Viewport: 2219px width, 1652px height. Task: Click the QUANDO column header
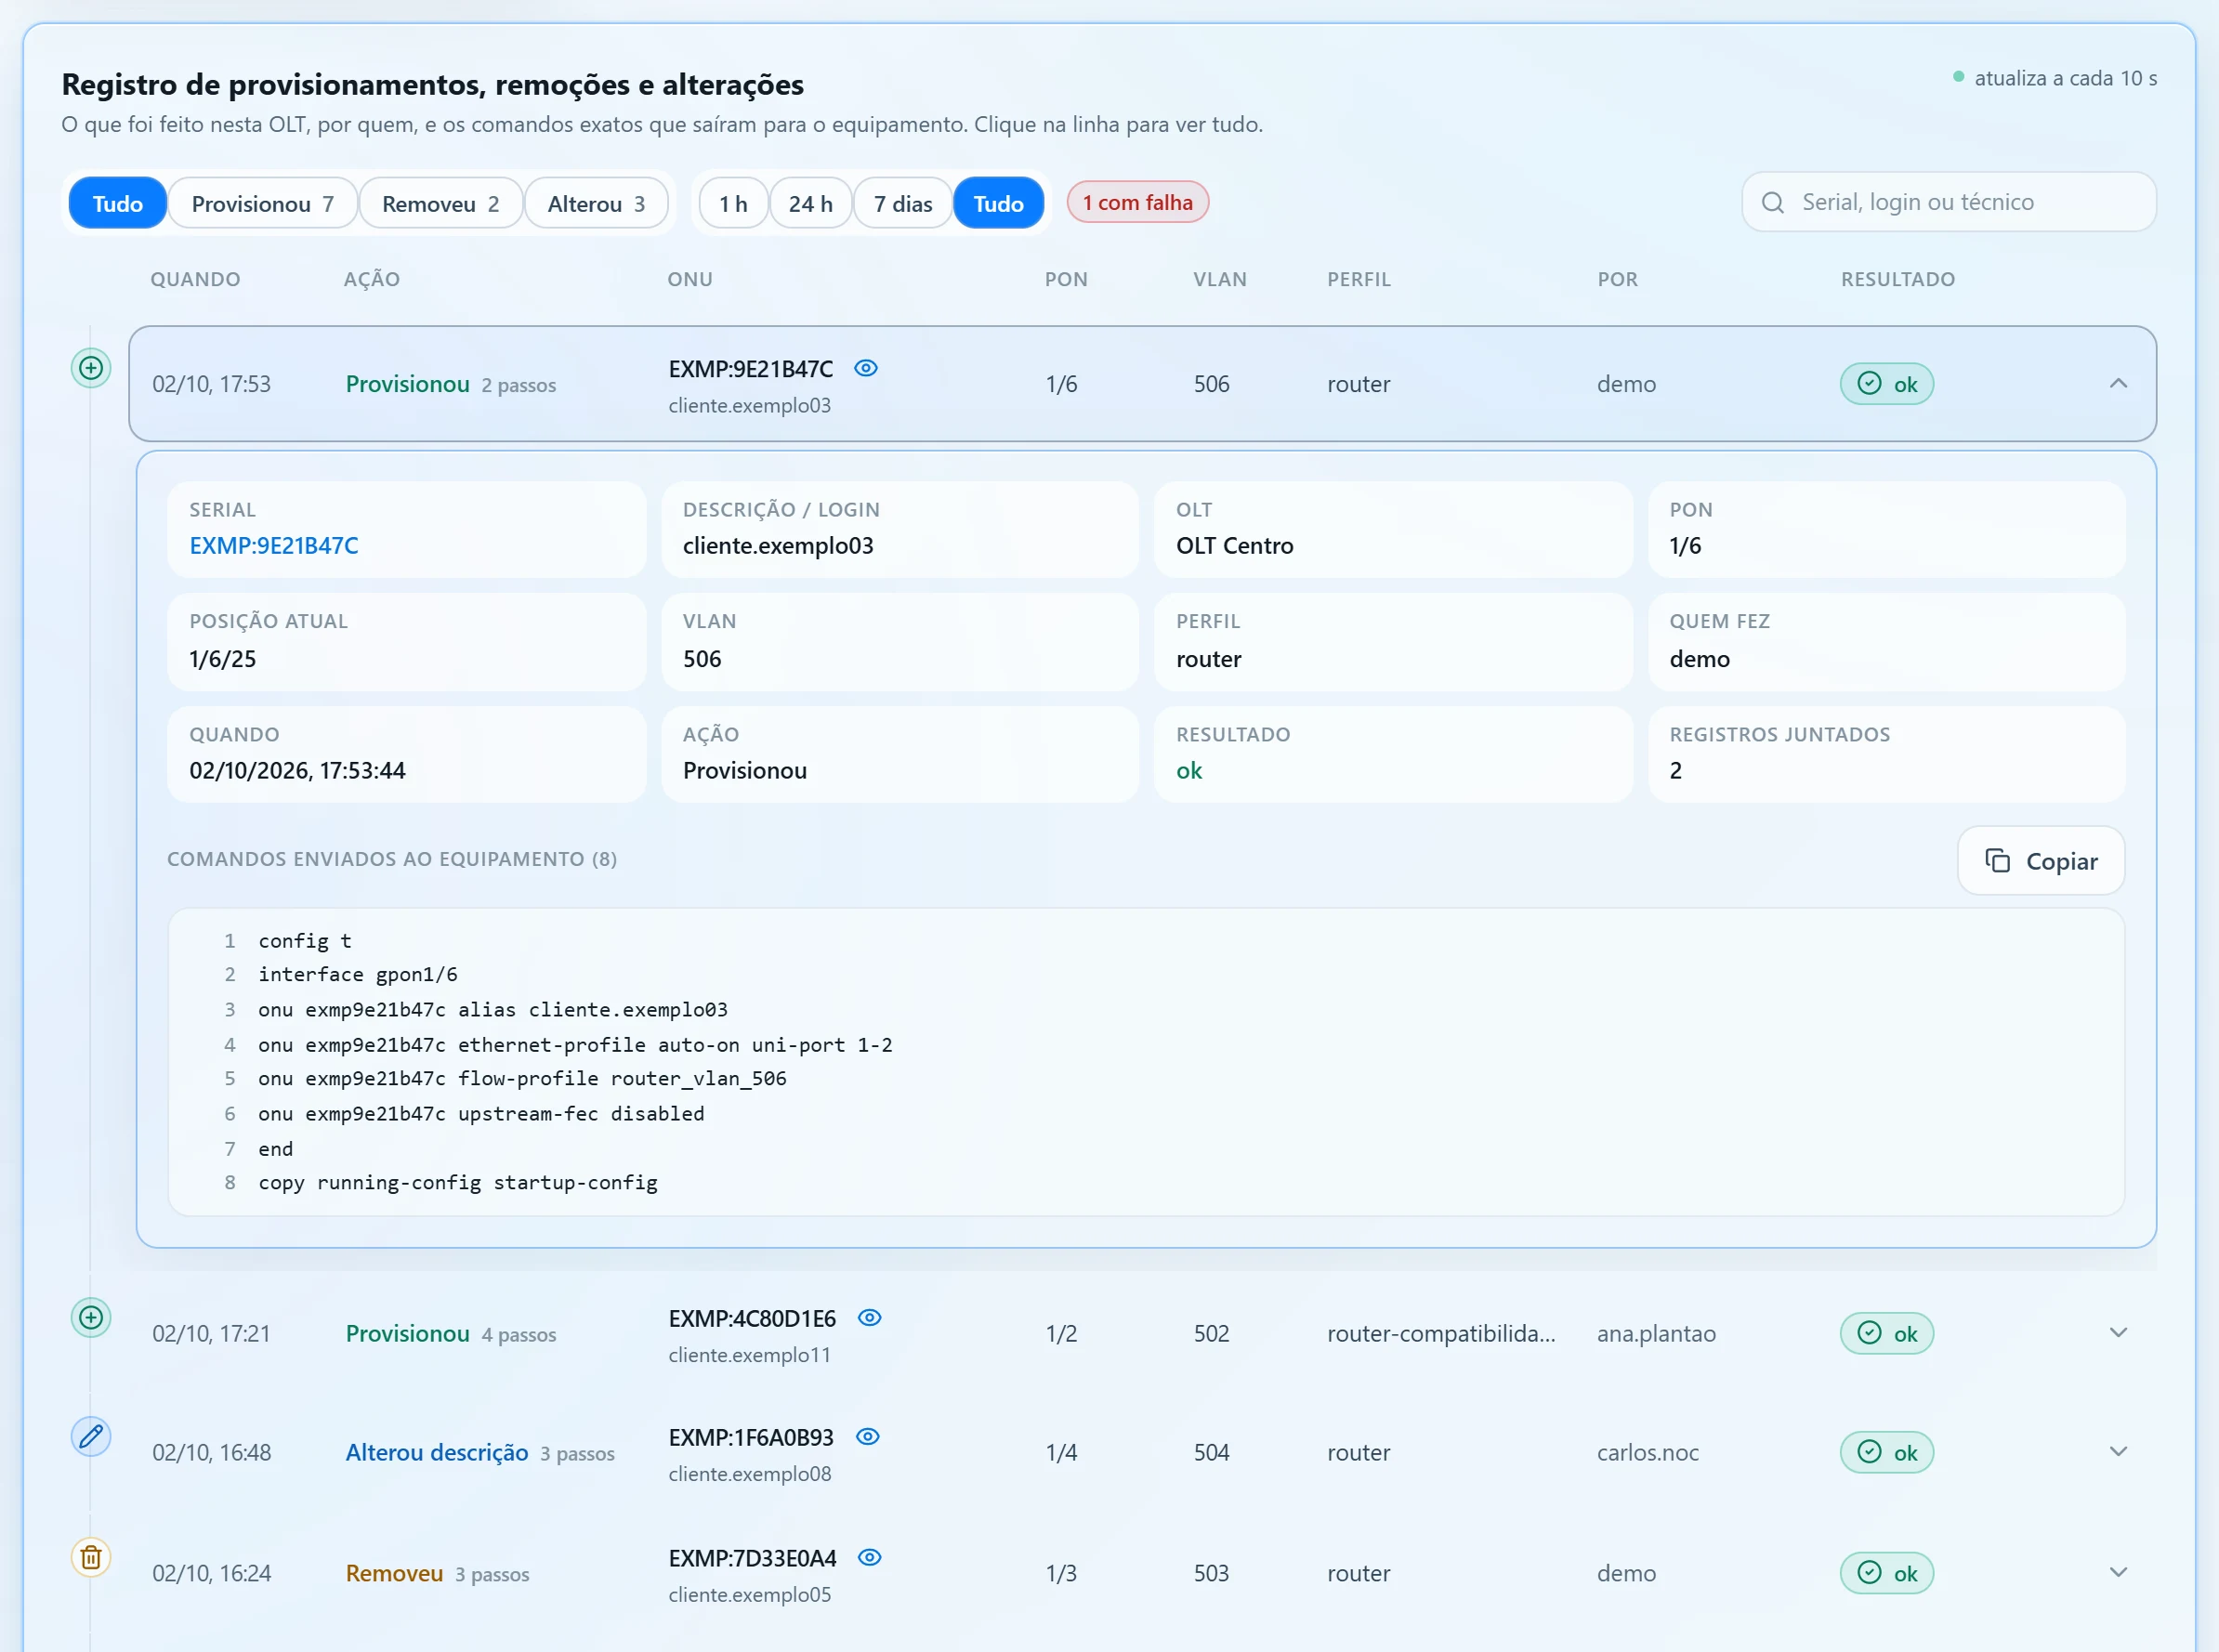(195, 280)
